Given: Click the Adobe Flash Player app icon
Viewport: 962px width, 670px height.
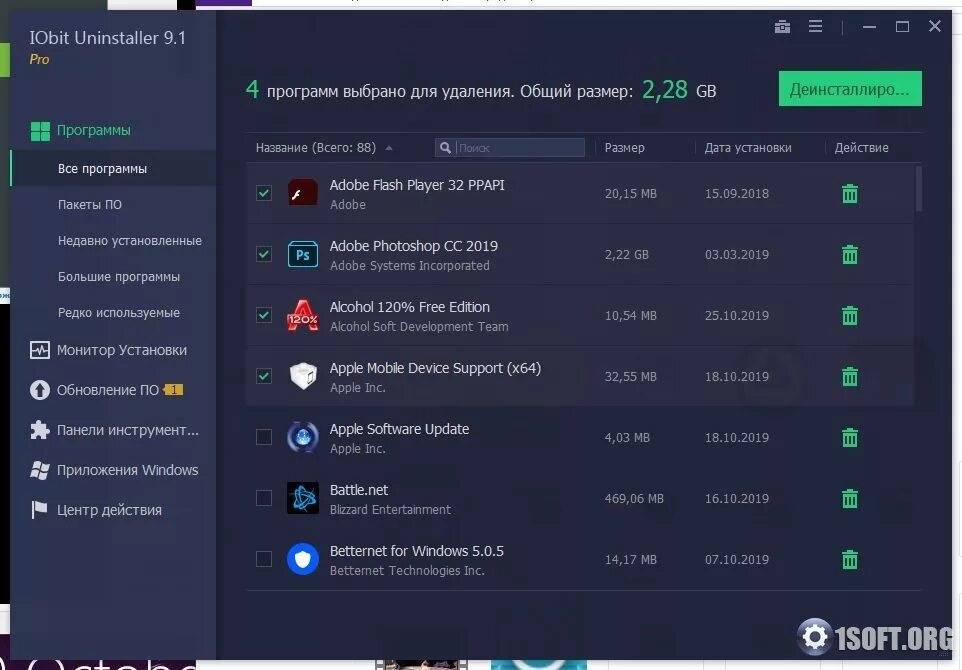Looking at the screenshot, I should [x=303, y=193].
